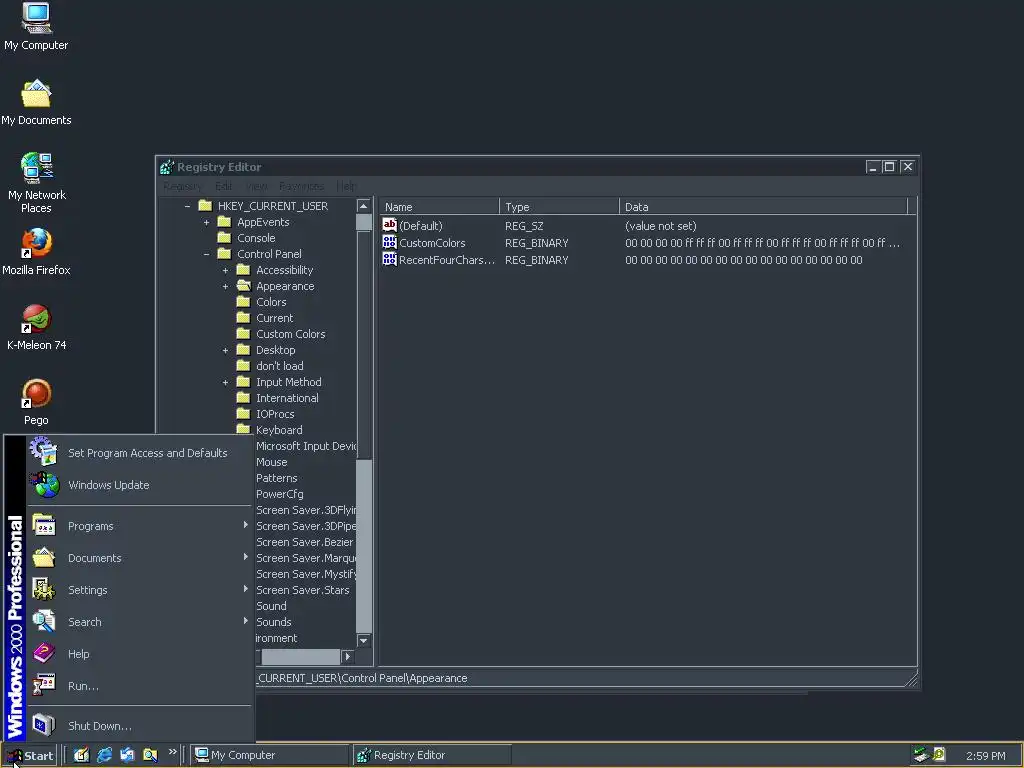1024x768 pixels.
Task: Click Show Desktop quick launch icon
Action: pyautogui.click(x=81, y=755)
